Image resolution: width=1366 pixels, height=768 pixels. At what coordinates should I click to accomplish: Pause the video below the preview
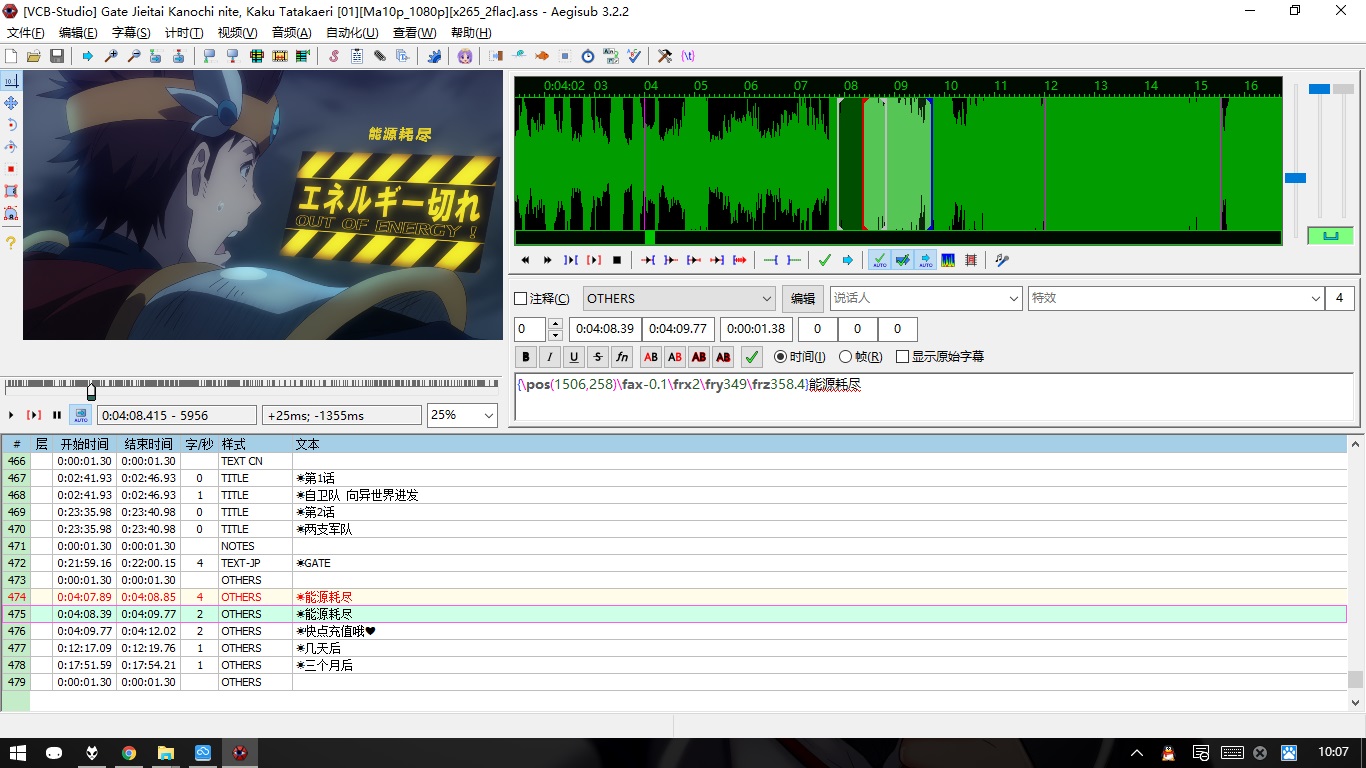pyautogui.click(x=57, y=415)
